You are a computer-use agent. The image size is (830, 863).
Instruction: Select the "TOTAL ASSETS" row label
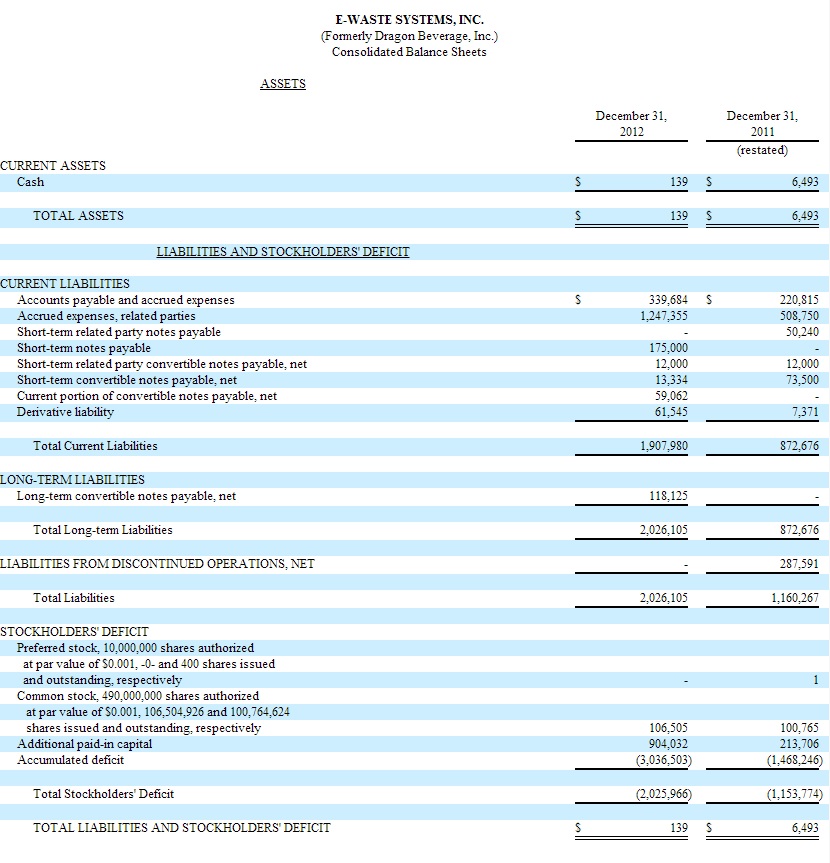(x=78, y=216)
